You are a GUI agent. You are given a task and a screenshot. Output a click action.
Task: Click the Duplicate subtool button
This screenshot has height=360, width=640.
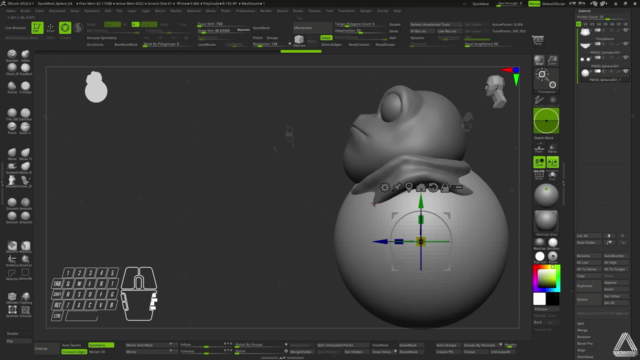pyautogui.click(x=589, y=286)
